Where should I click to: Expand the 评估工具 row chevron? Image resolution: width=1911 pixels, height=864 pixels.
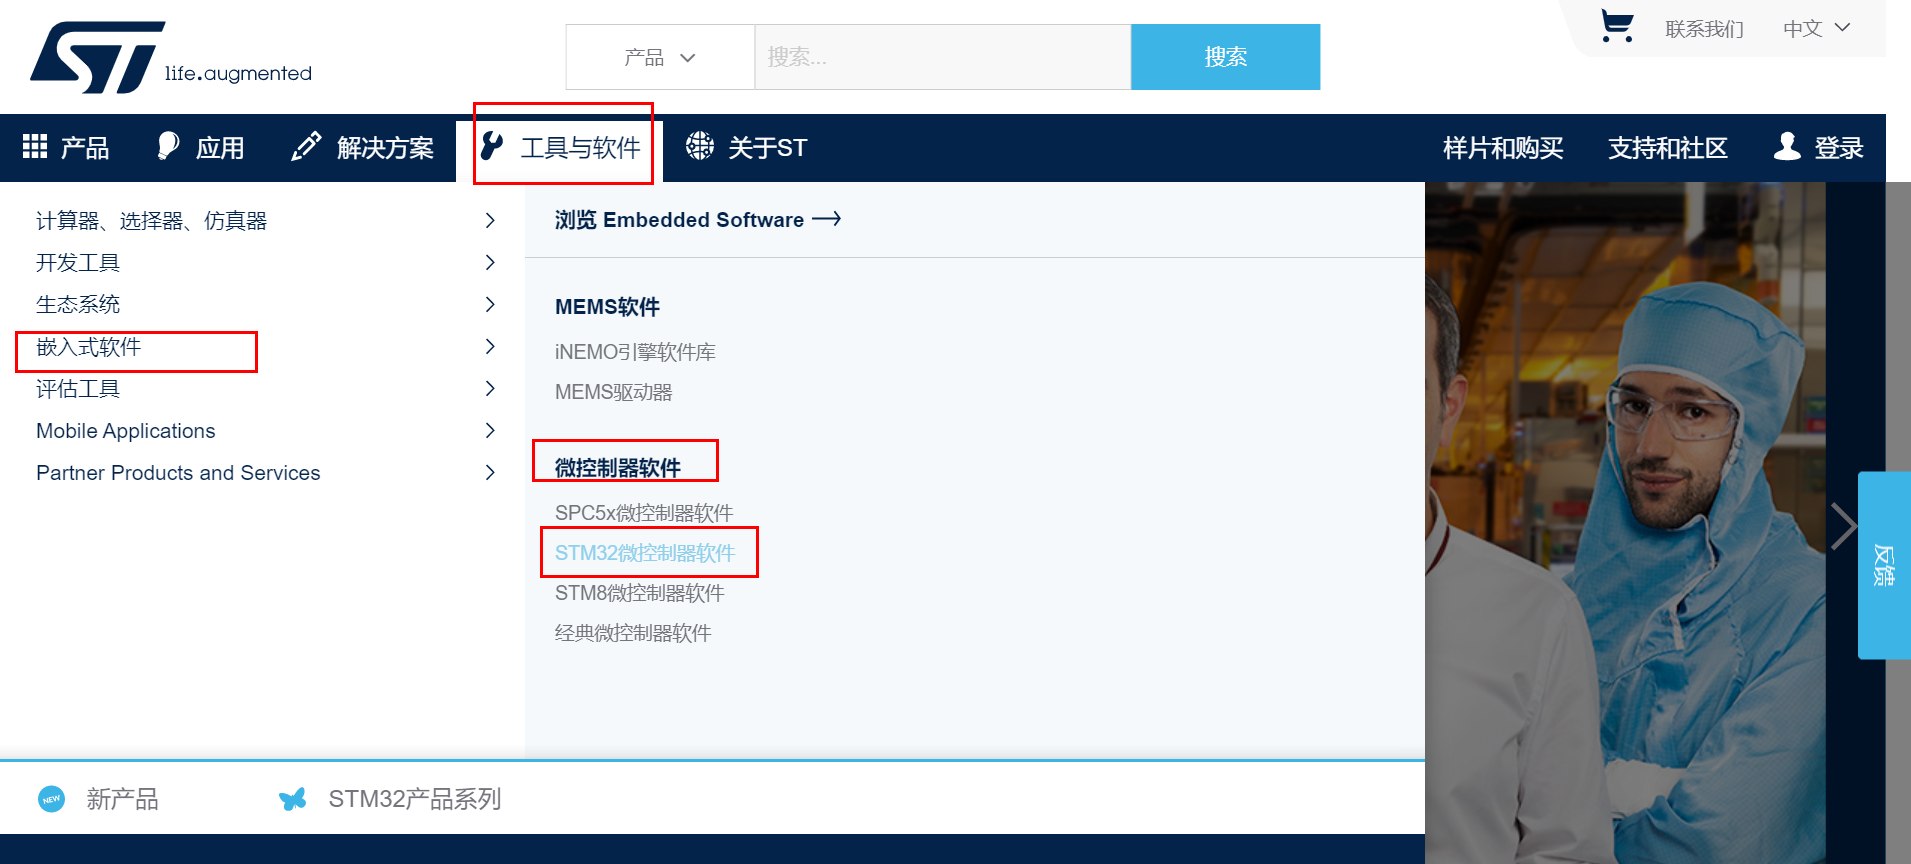click(490, 388)
